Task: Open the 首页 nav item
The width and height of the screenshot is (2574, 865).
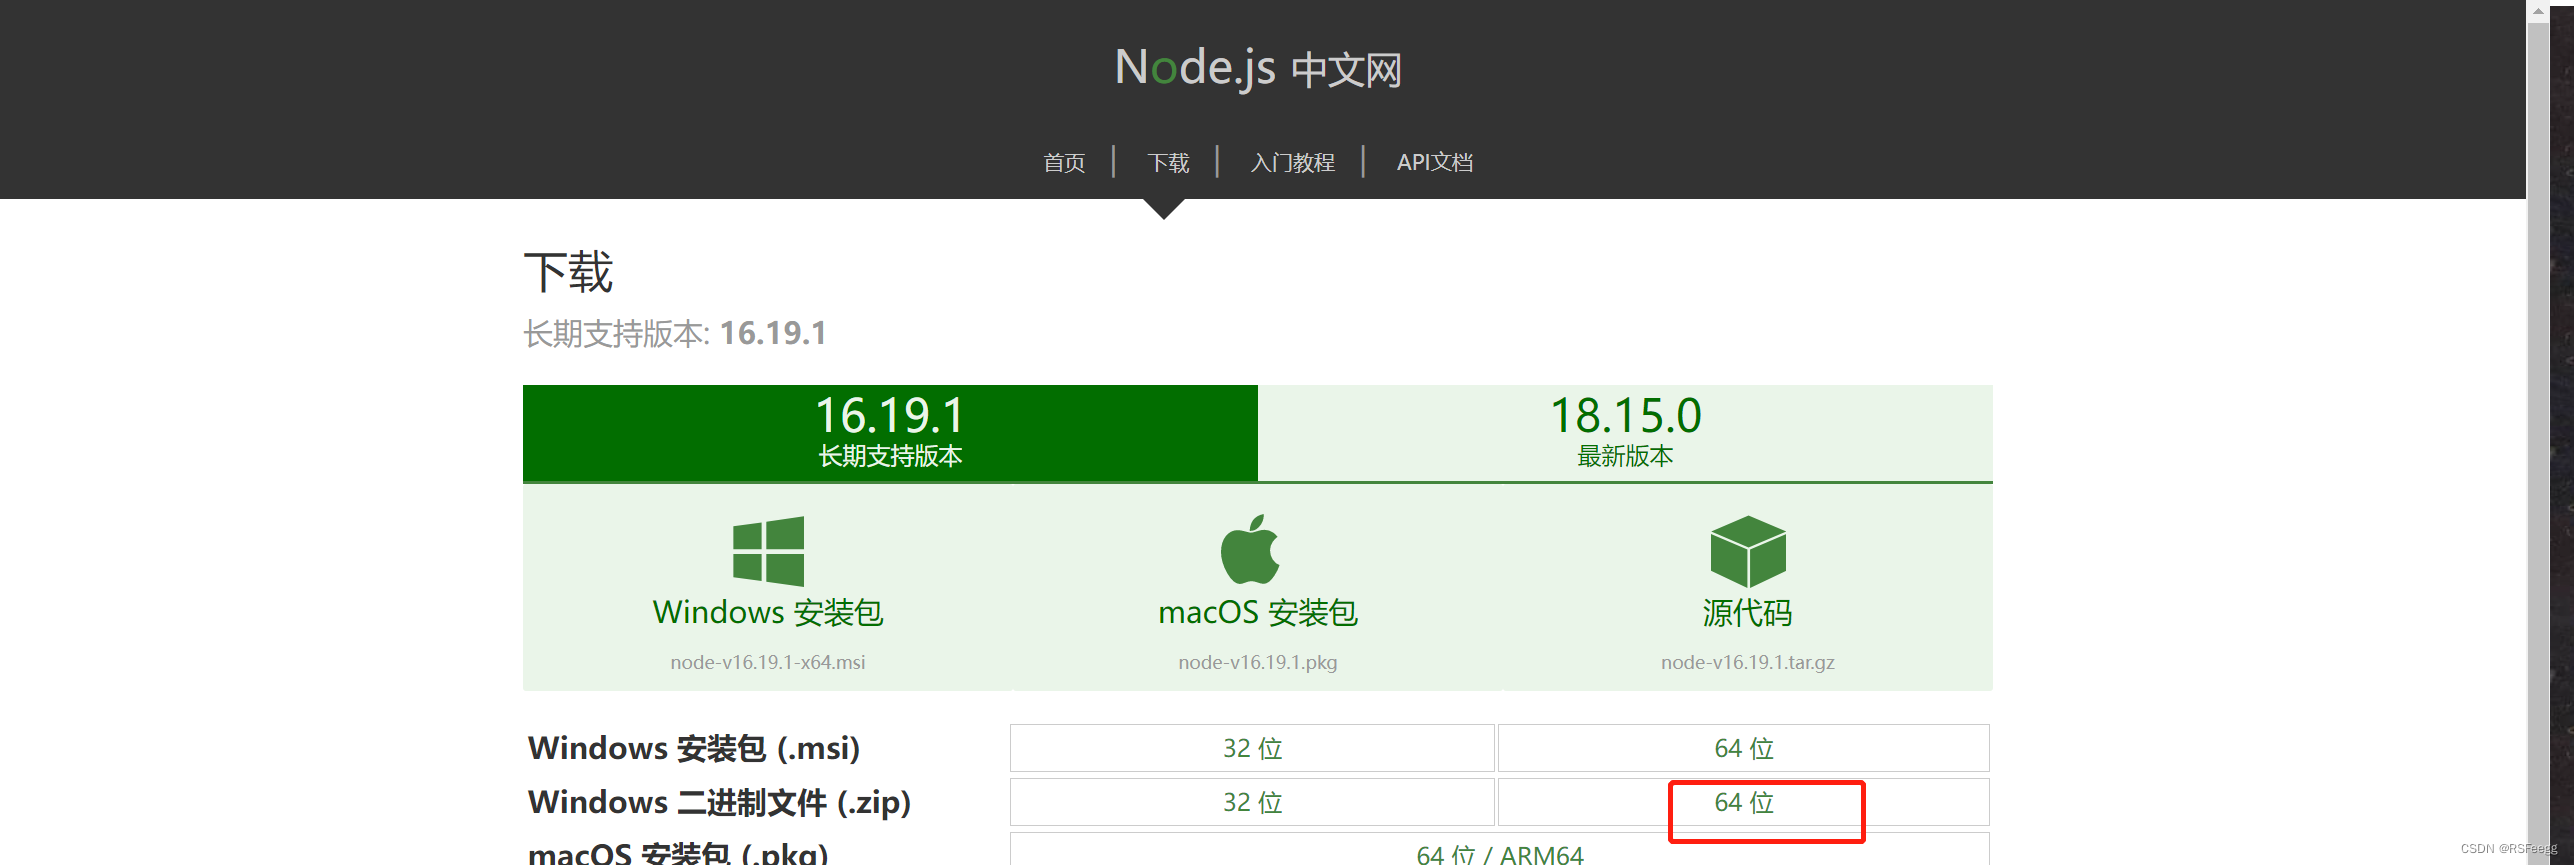Action: tap(1064, 162)
